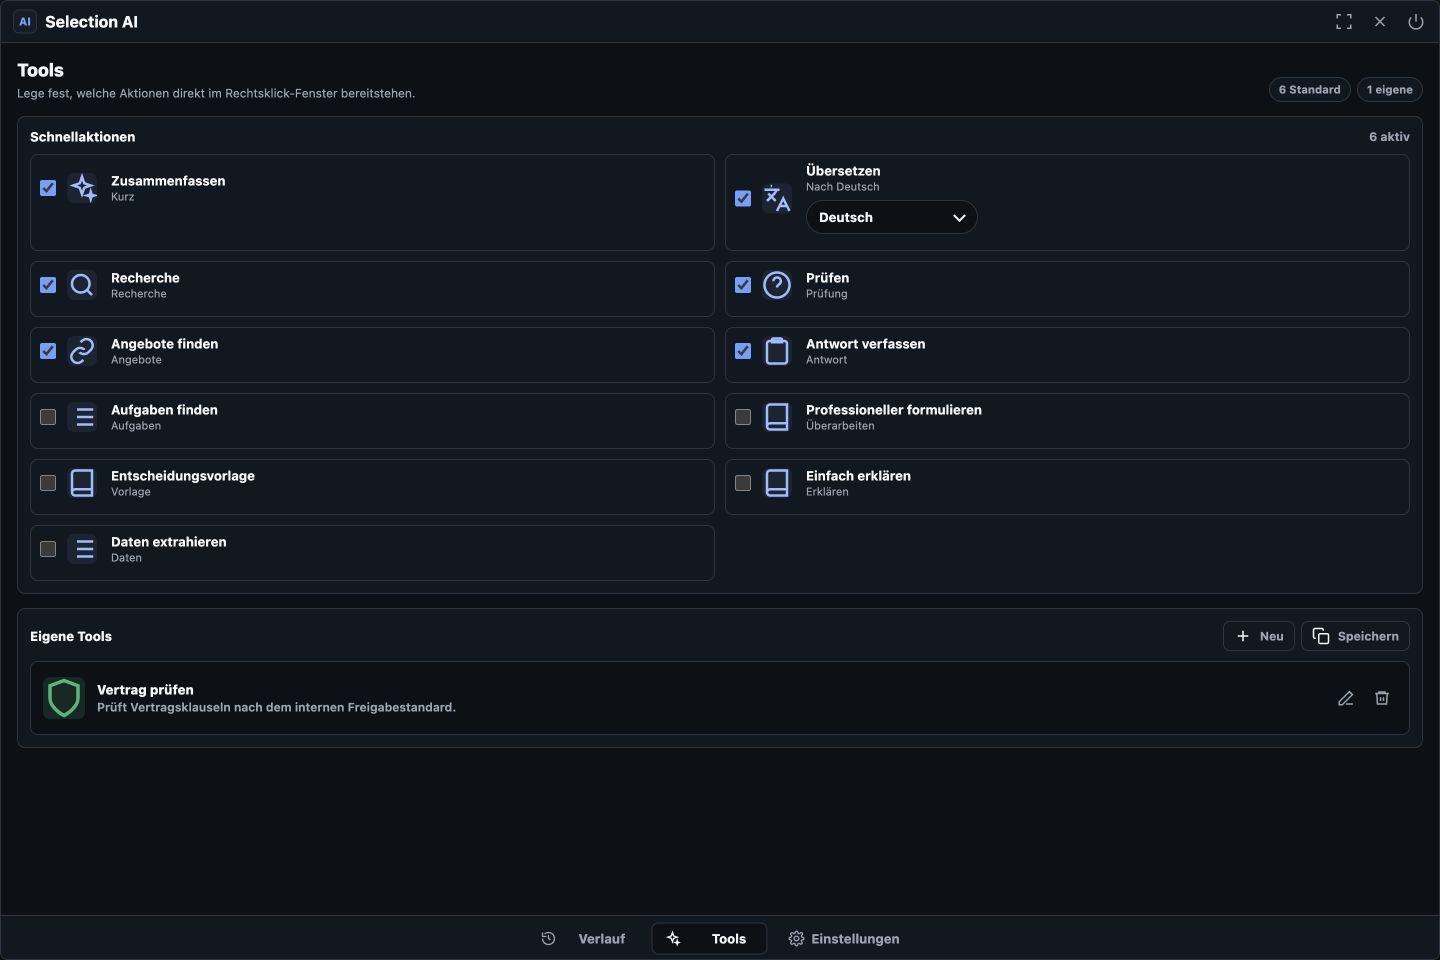Click the Nach Deutsch subtitle text
This screenshot has height=960, width=1440.
[843, 187]
